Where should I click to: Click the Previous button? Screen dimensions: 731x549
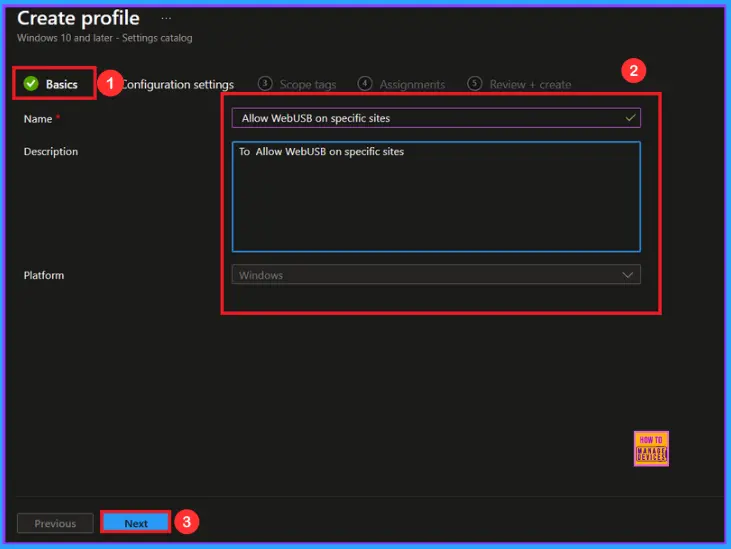tap(55, 523)
